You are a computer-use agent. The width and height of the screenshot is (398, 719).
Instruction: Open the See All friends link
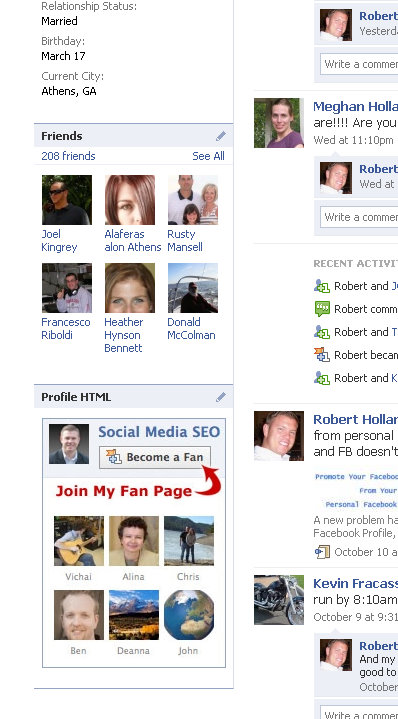pyautogui.click(x=208, y=156)
